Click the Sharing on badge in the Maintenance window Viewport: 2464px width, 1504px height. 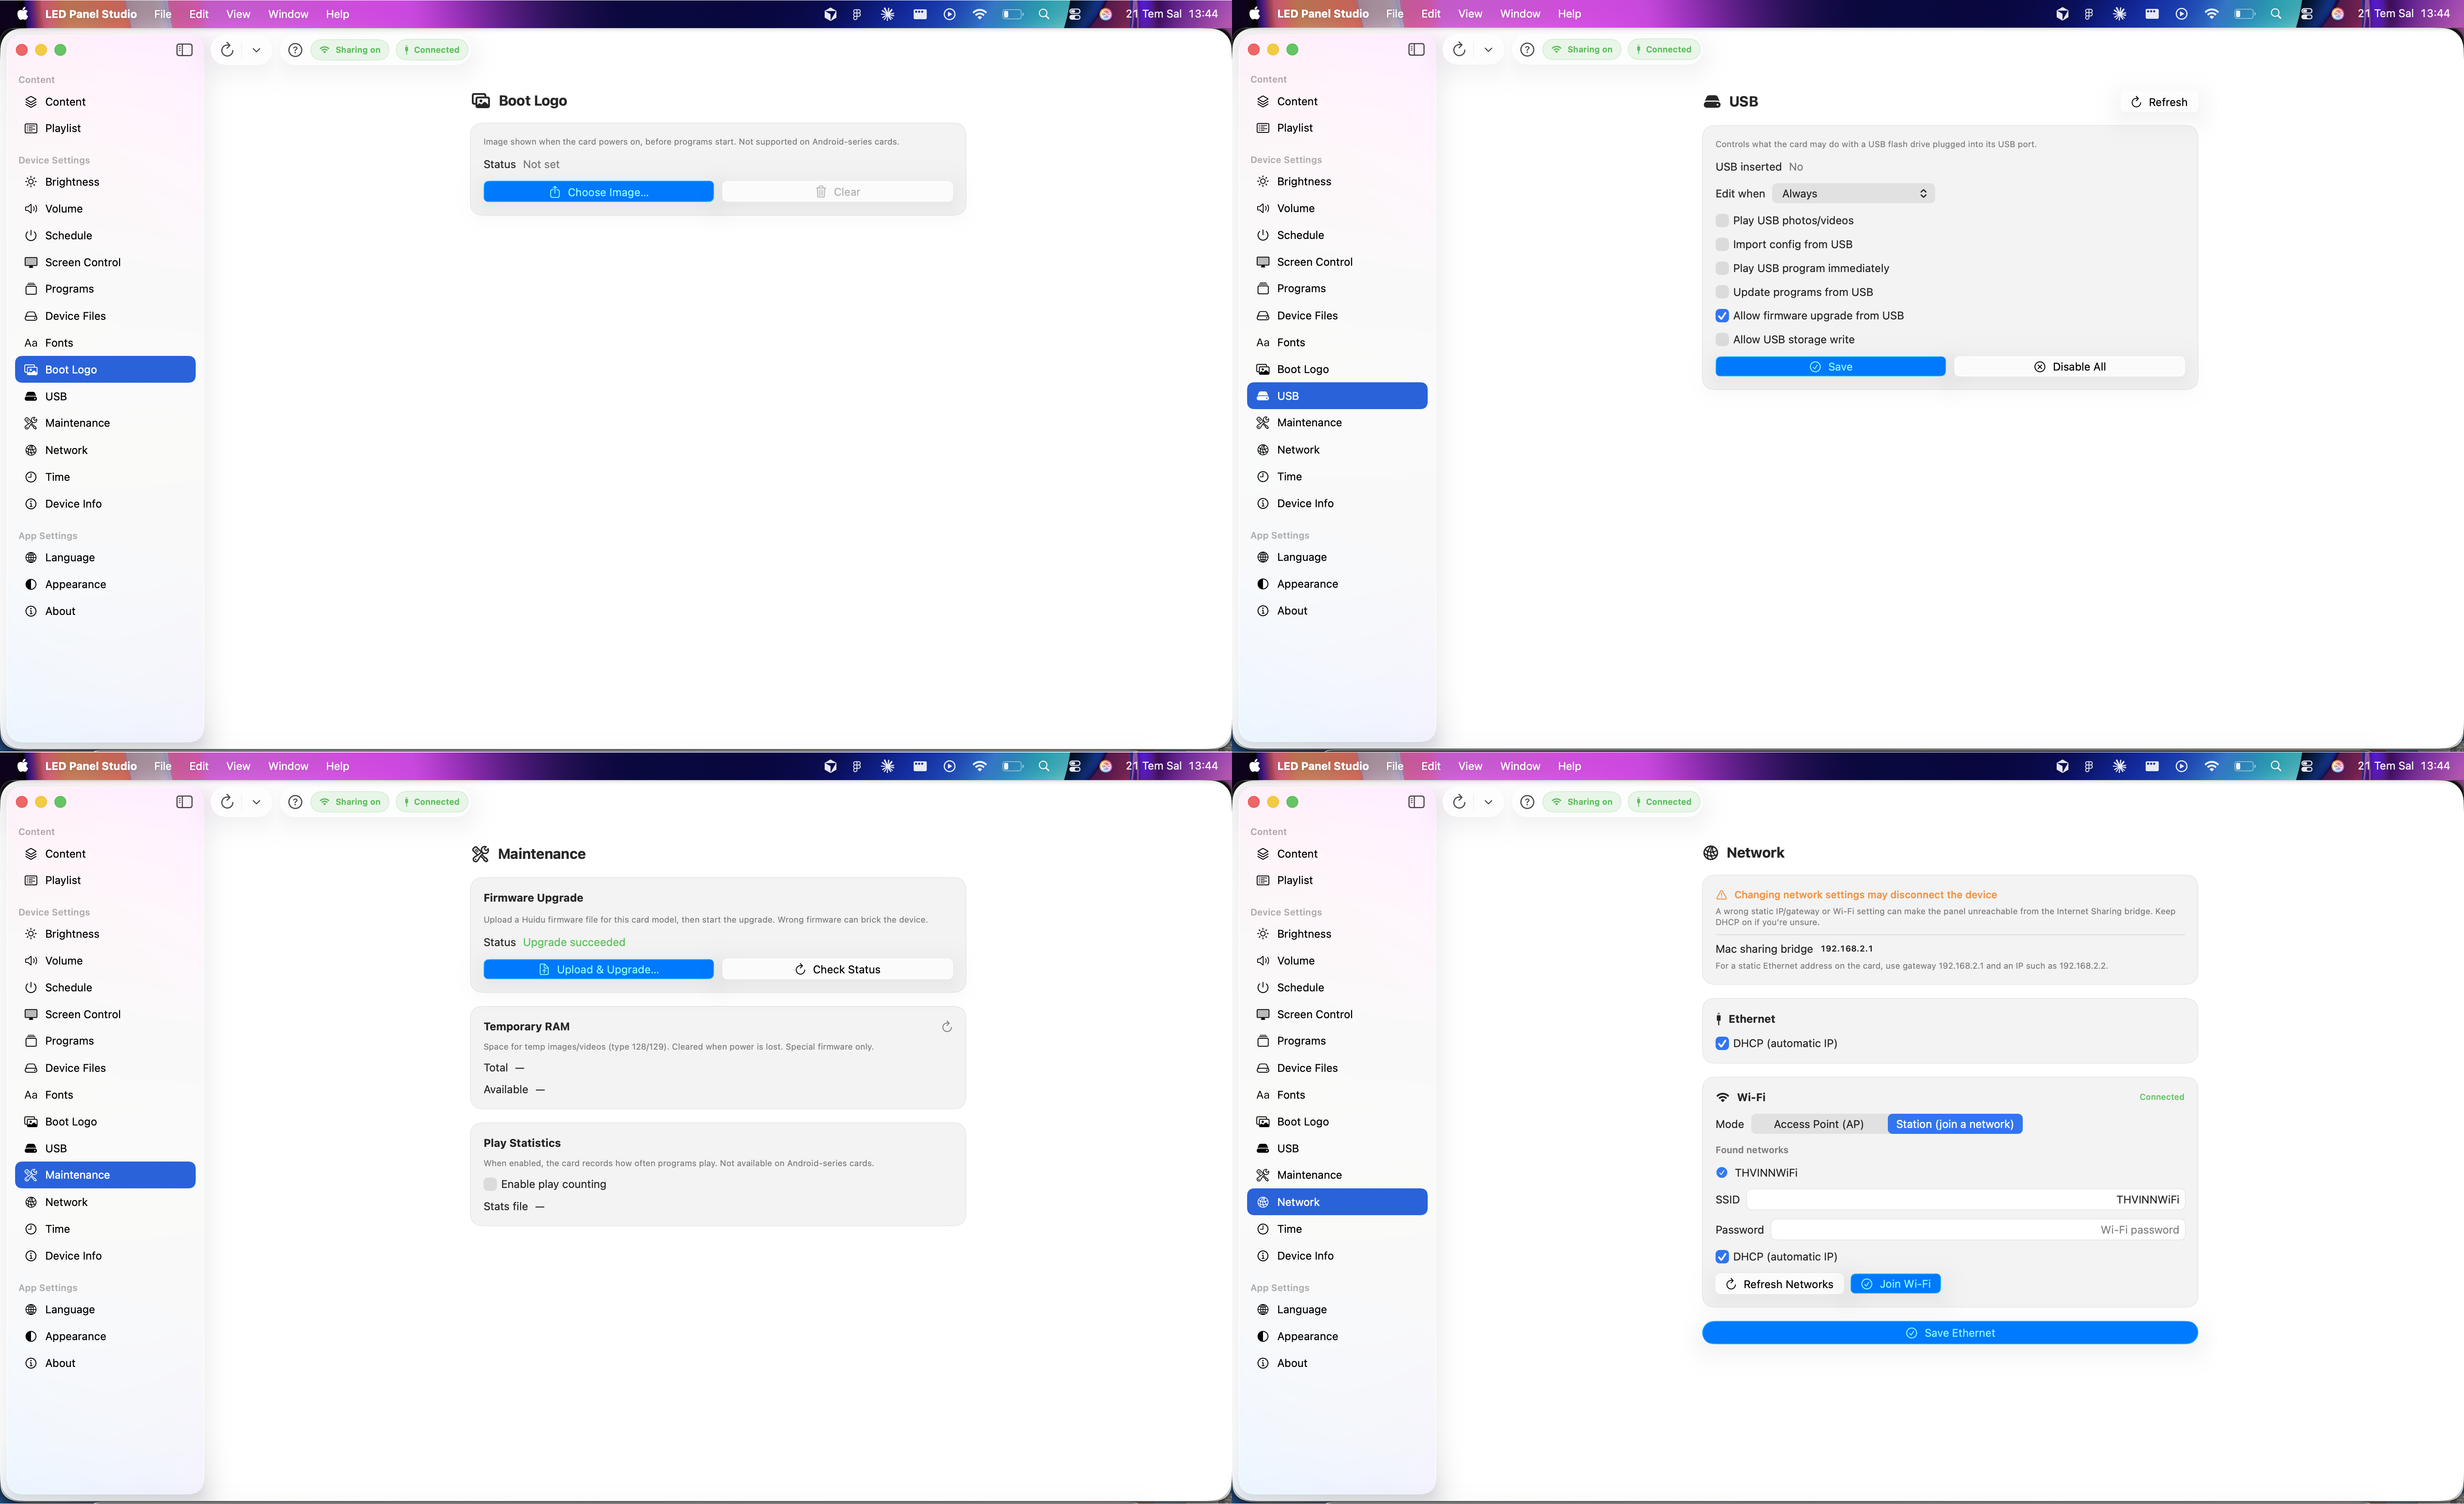coord(350,802)
